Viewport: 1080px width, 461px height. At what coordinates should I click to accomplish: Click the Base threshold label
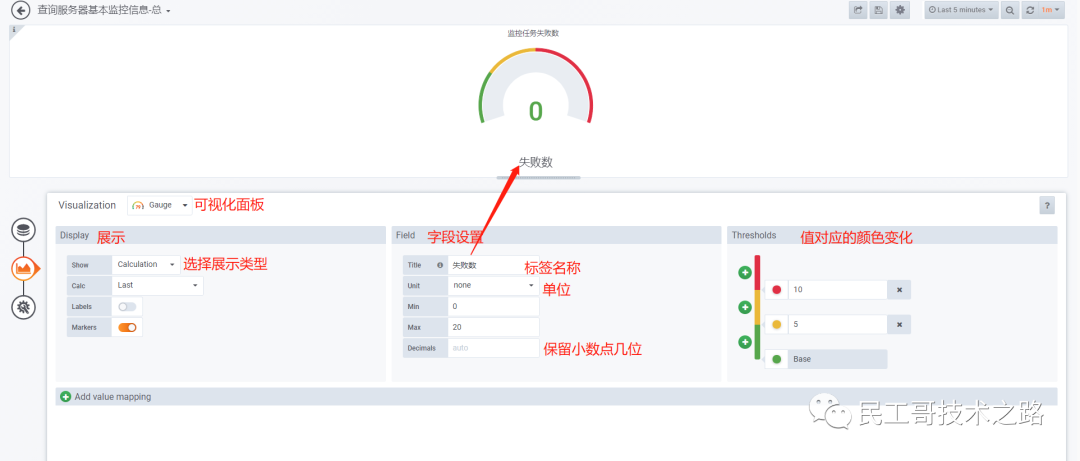click(x=837, y=360)
